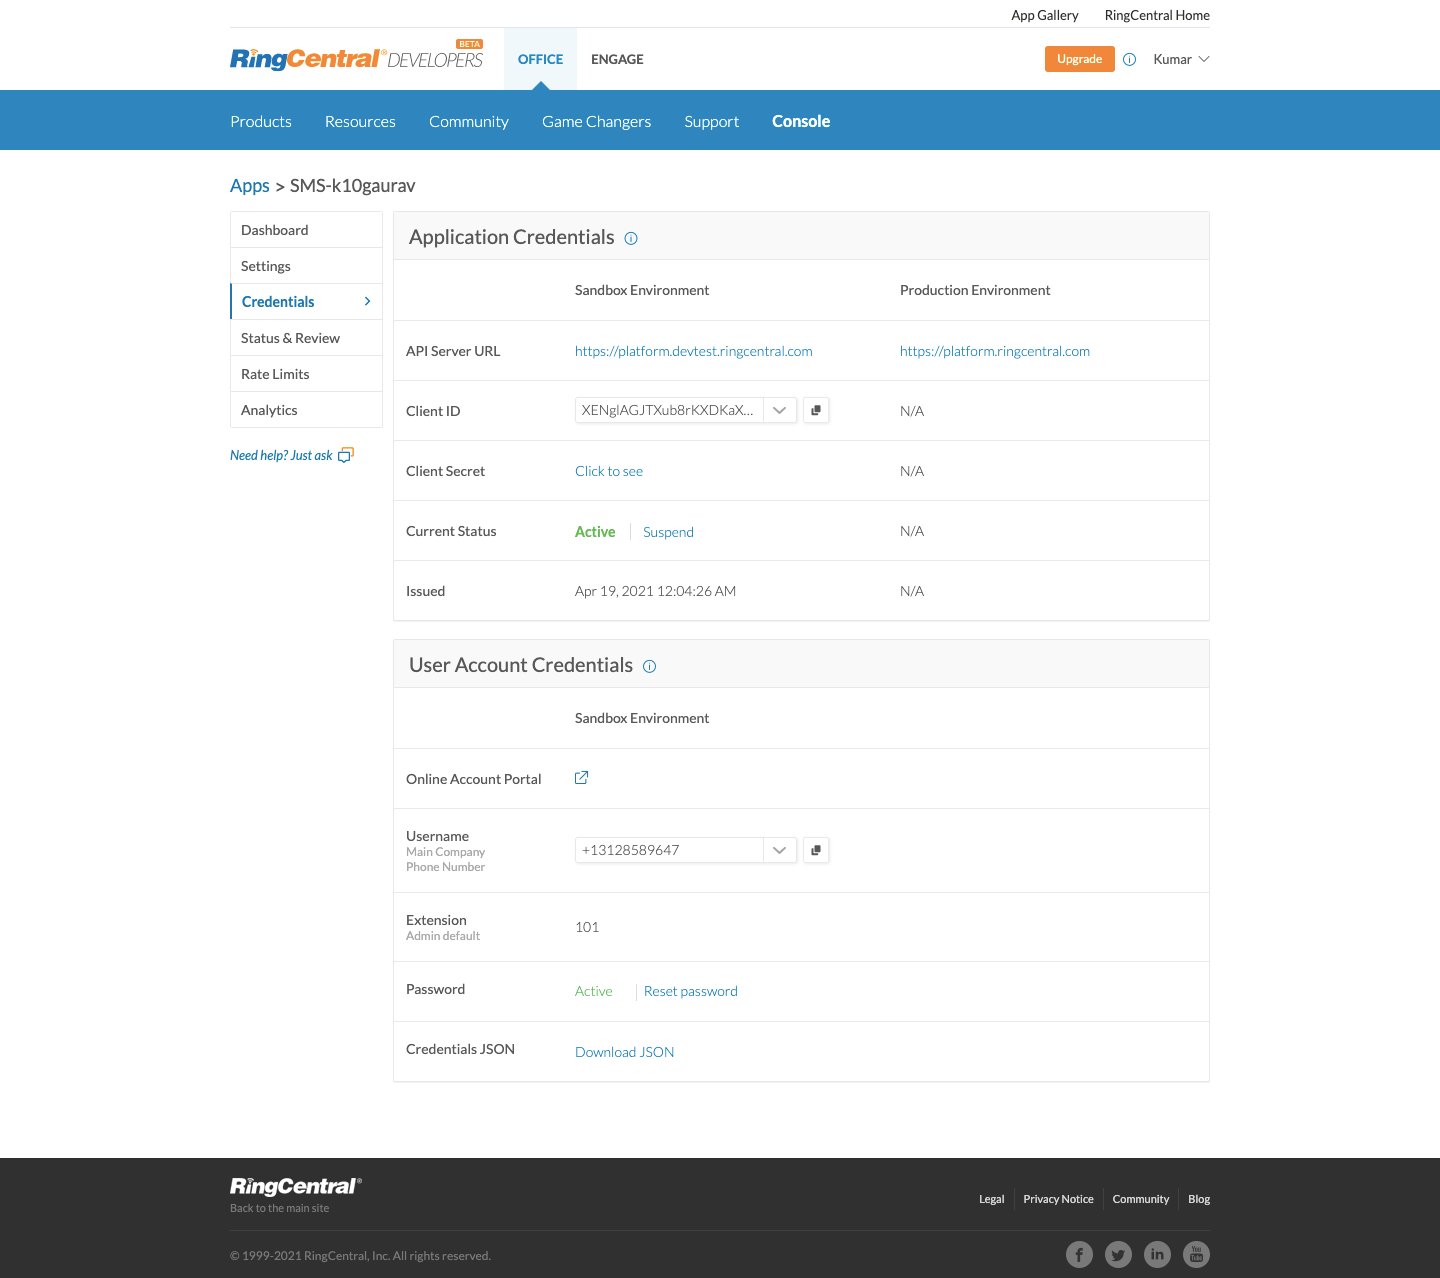
Task: Select Dashboard in the sidebar
Action: 306,230
